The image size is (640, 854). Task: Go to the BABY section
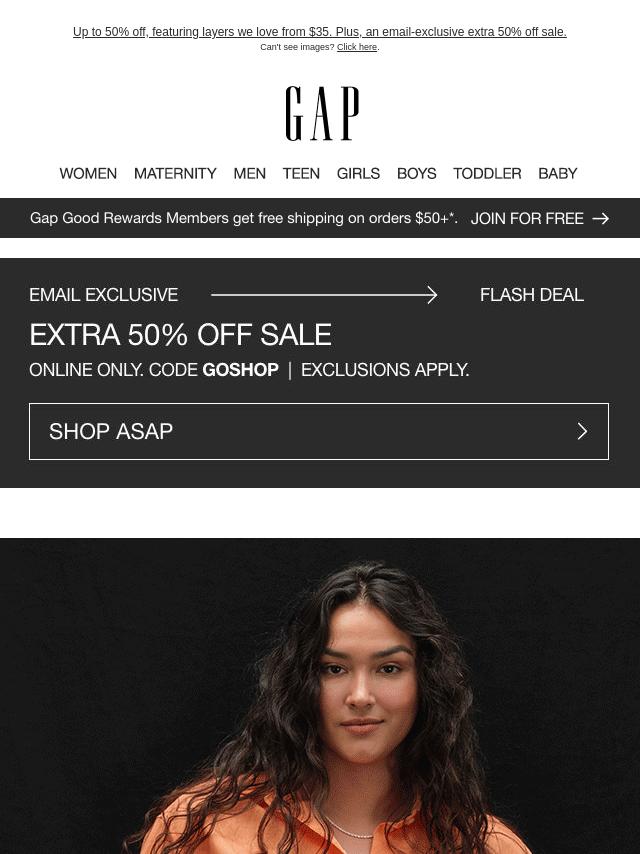558,173
